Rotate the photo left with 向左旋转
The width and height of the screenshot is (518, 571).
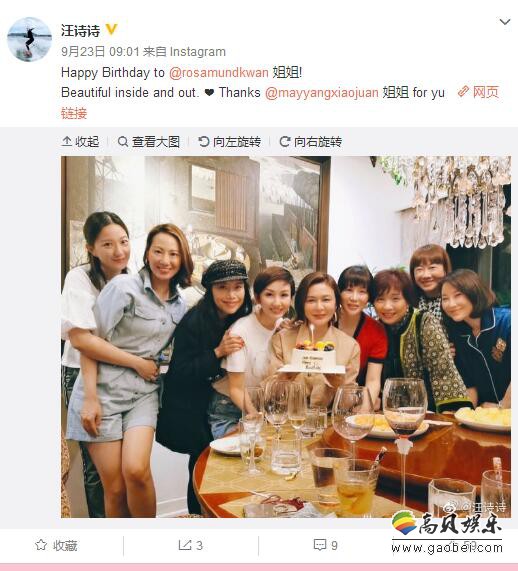coord(230,142)
